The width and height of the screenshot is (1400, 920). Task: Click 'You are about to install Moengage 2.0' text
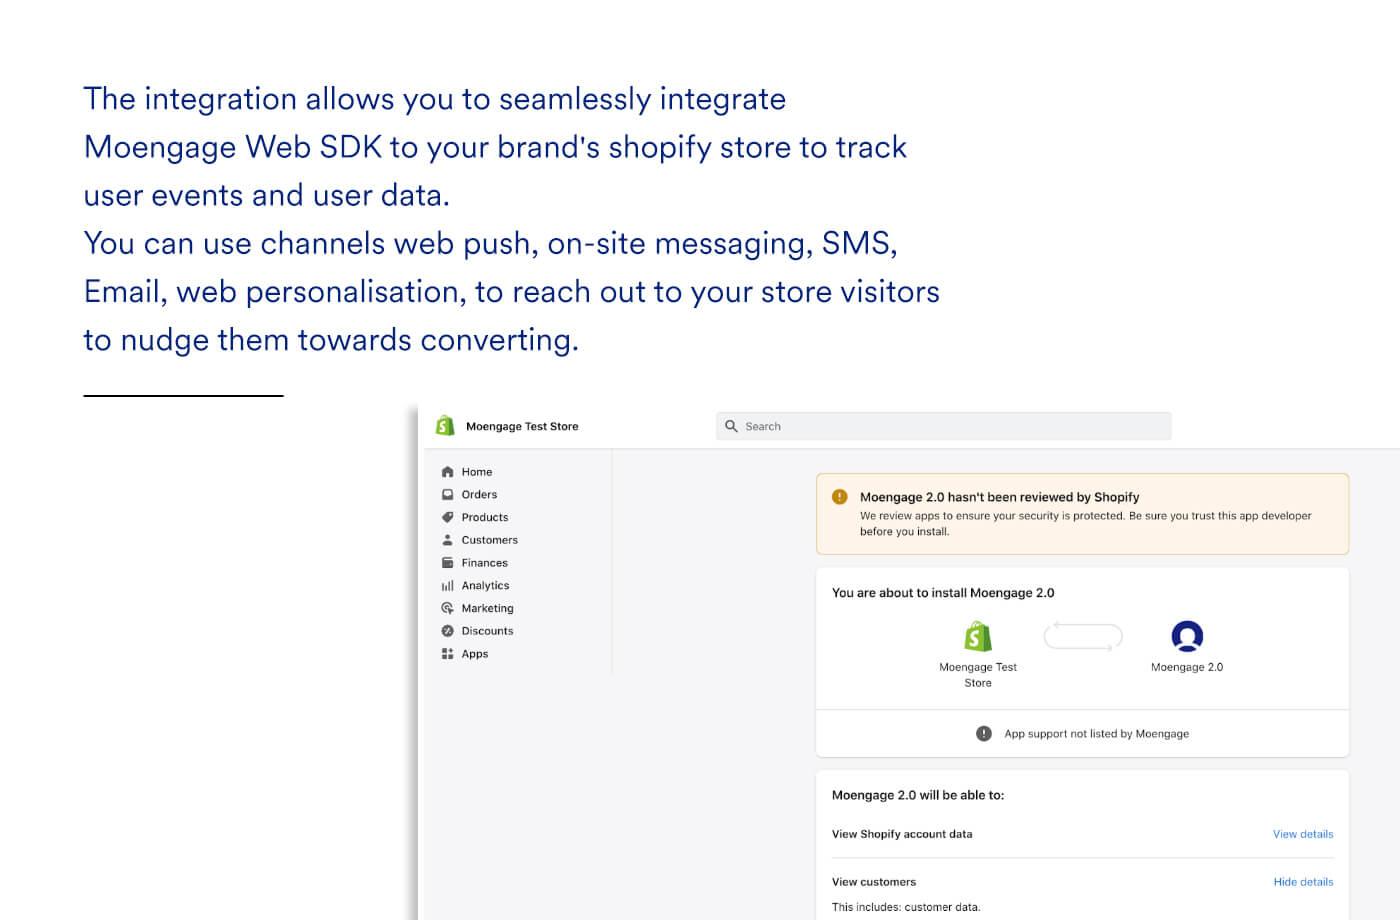tap(943, 593)
